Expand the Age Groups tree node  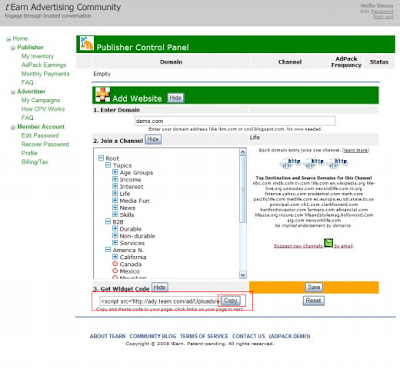tap(115, 172)
